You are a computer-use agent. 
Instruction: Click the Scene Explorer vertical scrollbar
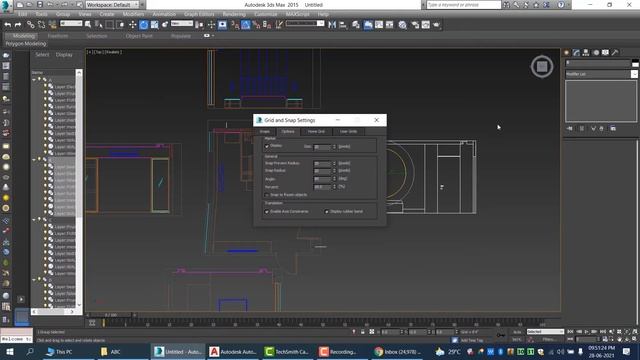click(79, 188)
